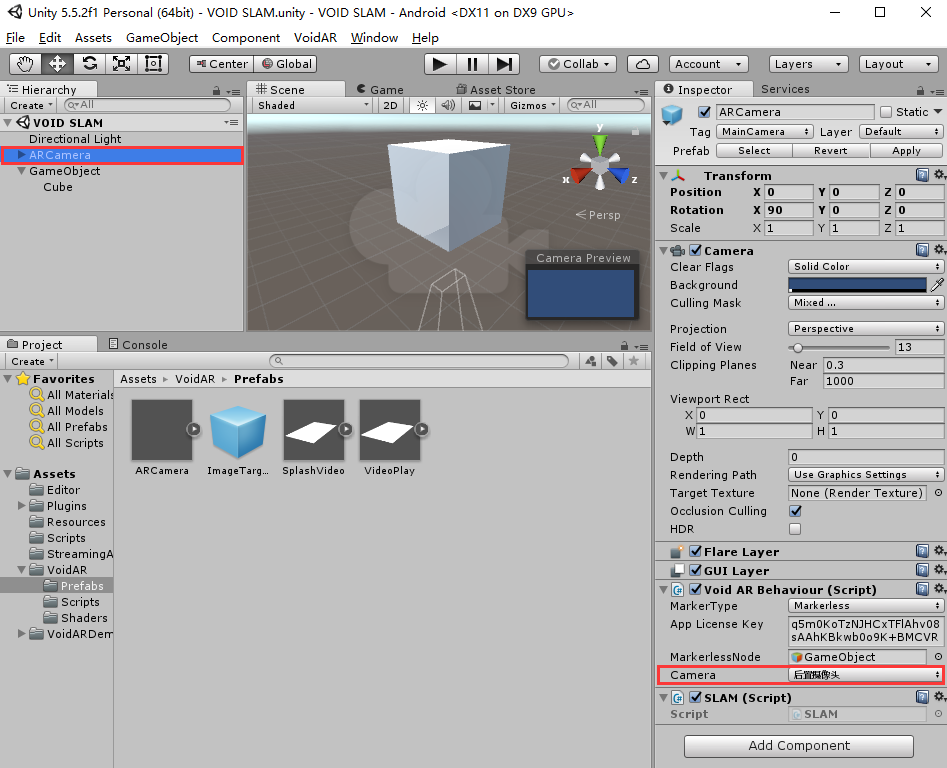Select the Rotate tool

pyautogui.click(x=89, y=63)
